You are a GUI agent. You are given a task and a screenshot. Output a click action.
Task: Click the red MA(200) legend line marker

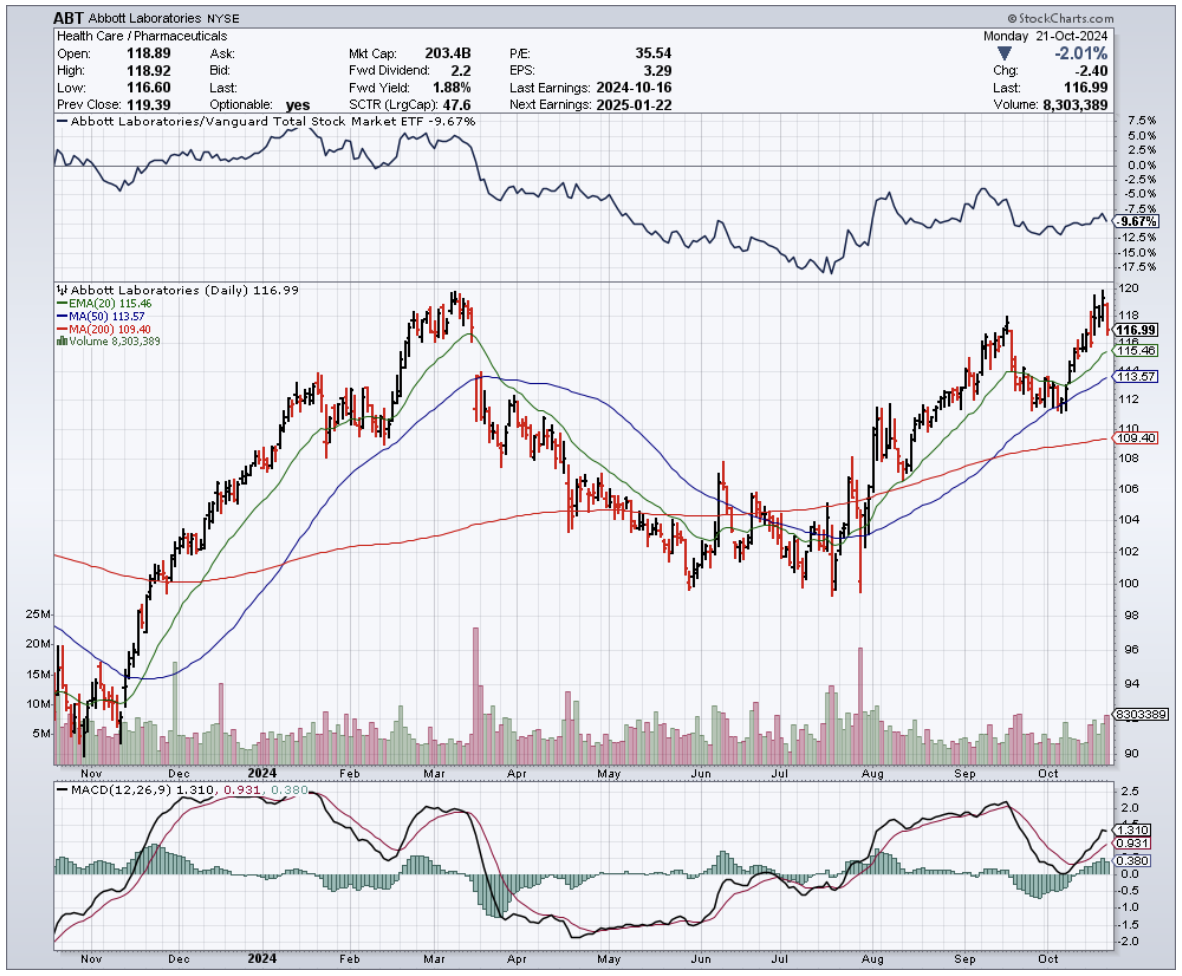click(x=61, y=328)
